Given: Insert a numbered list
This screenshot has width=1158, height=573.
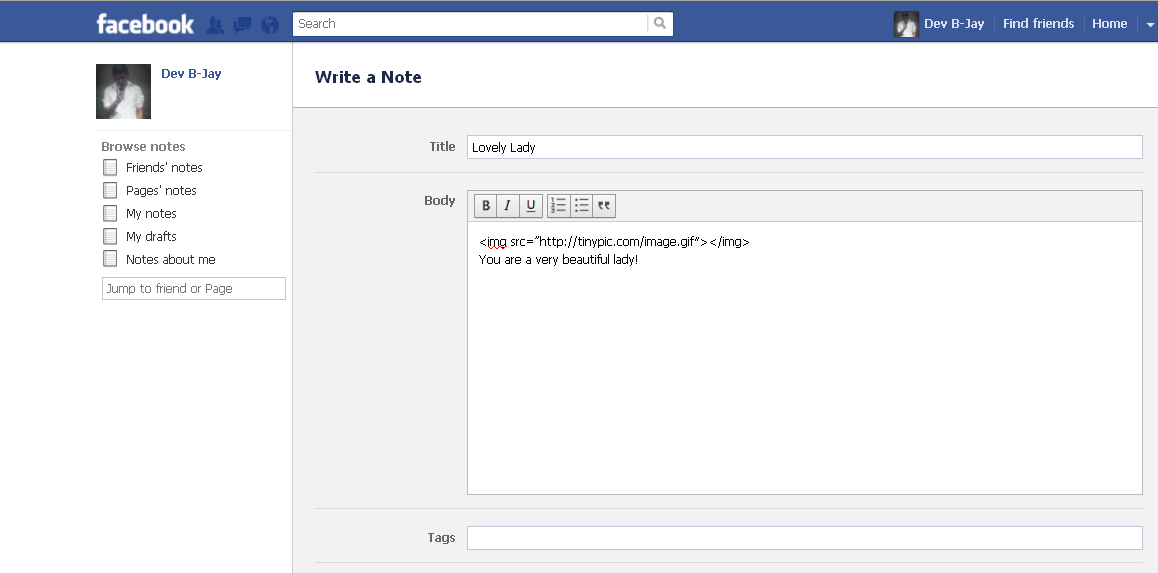Looking at the screenshot, I should click(x=558, y=206).
